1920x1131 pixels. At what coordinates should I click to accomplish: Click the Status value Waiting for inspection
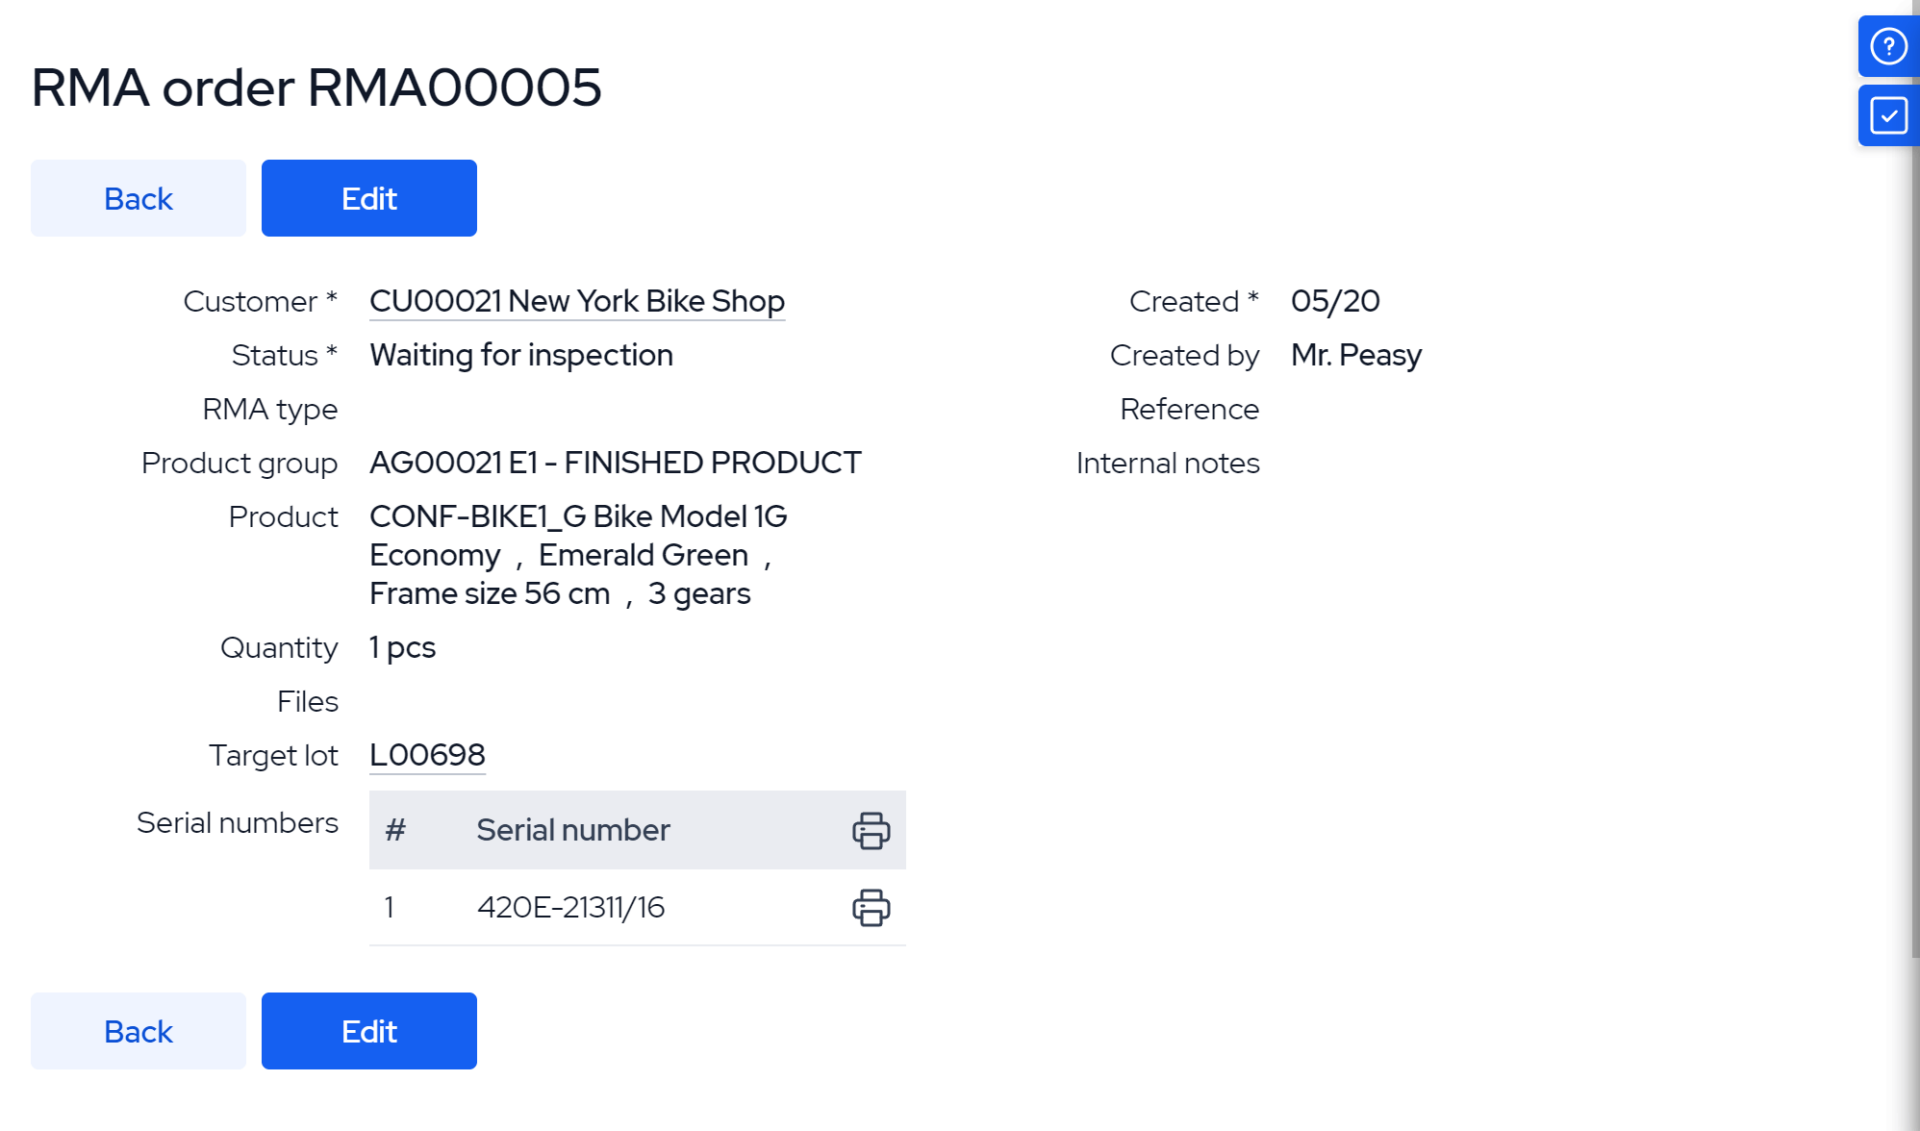tap(521, 355)
